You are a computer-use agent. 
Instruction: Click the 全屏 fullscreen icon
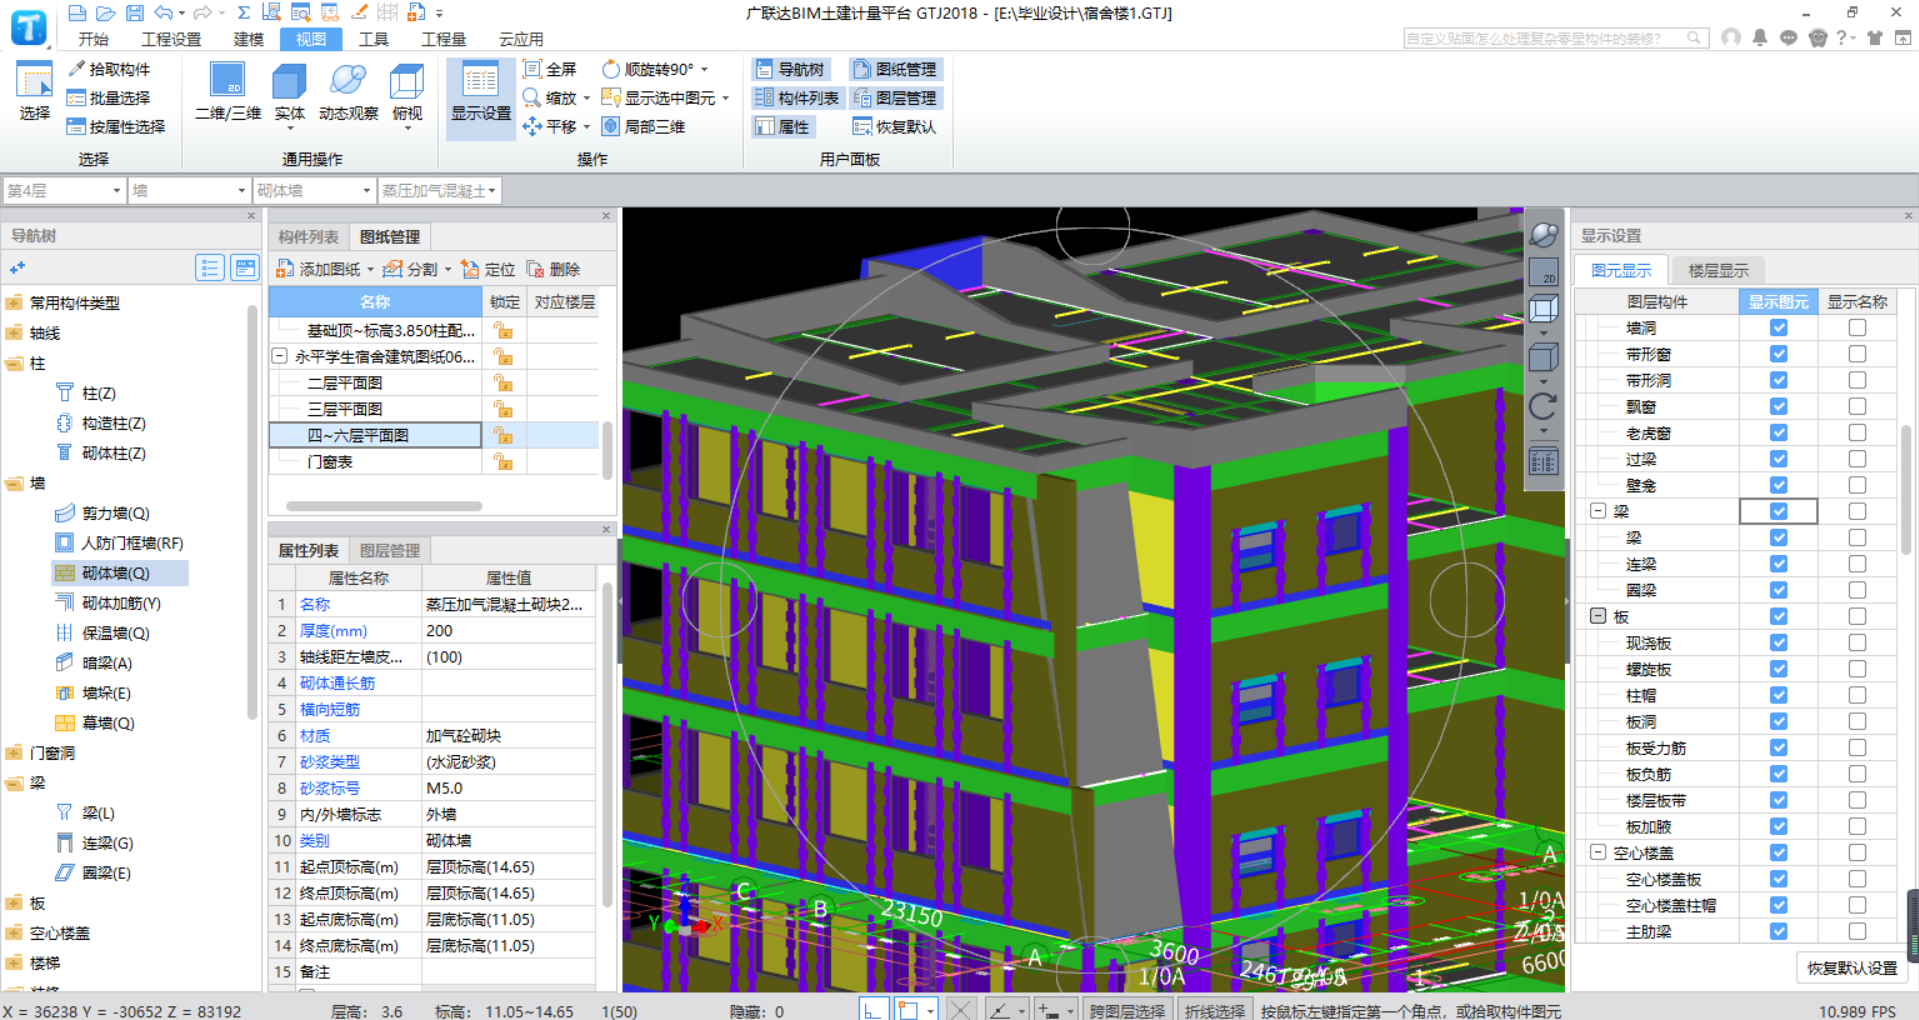click(x=550, y=69)
